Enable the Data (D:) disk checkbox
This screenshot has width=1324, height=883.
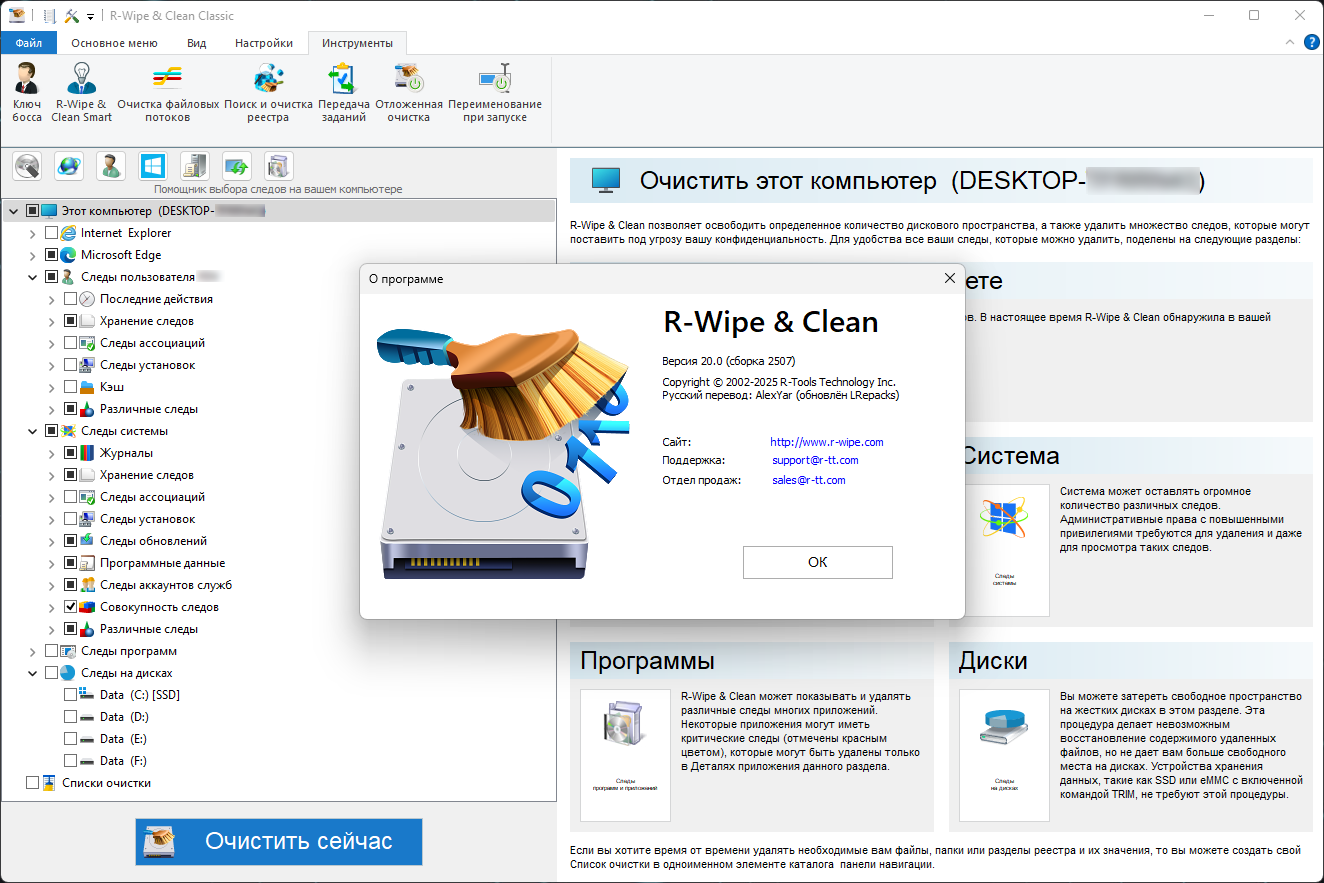coord(71,717)
